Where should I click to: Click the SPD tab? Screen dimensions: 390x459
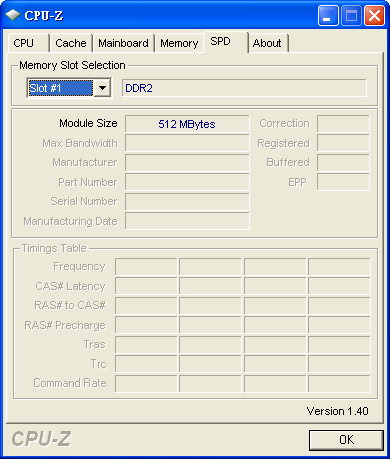tap(226, 42)
